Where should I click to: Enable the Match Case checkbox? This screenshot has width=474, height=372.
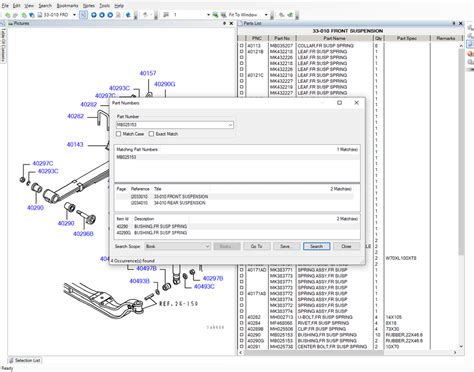pos(118,134)
